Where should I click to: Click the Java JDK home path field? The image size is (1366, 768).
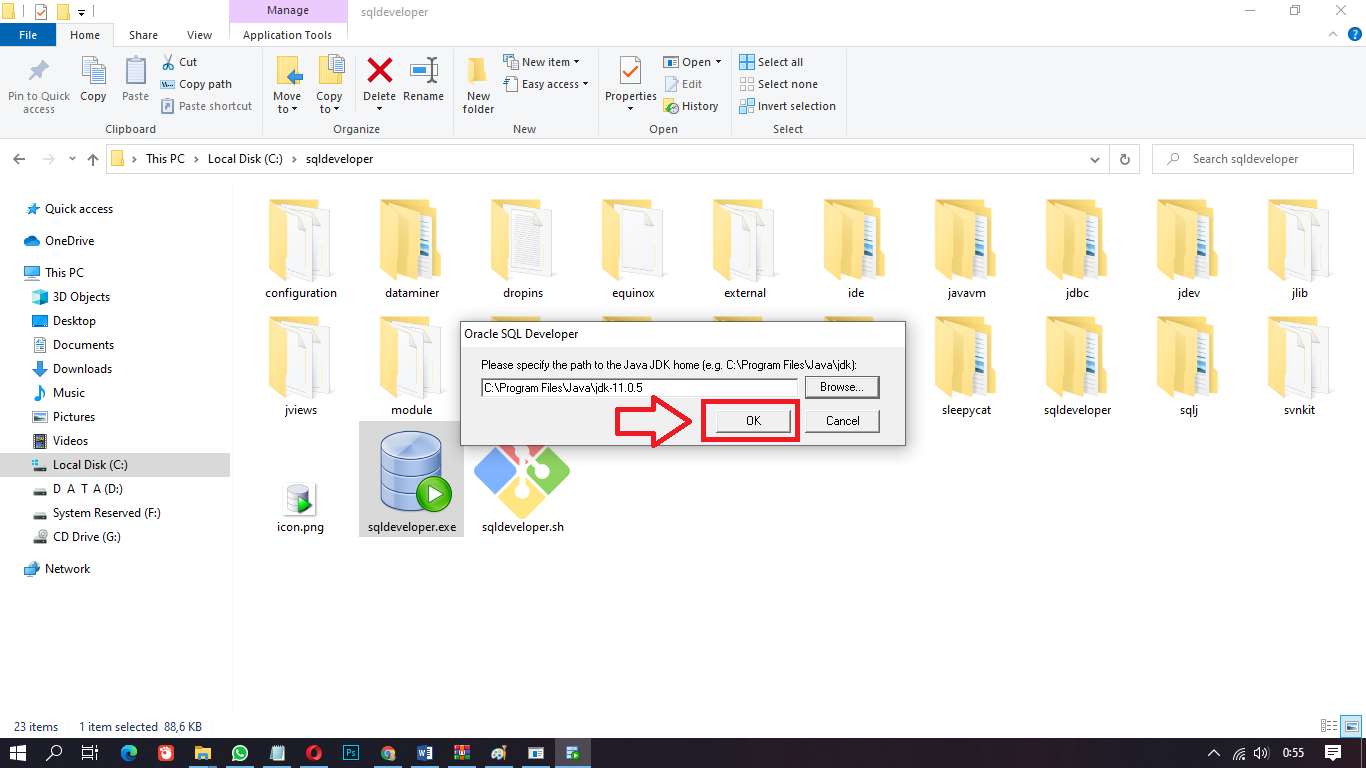pyautogui.click(x=638, y=387)
